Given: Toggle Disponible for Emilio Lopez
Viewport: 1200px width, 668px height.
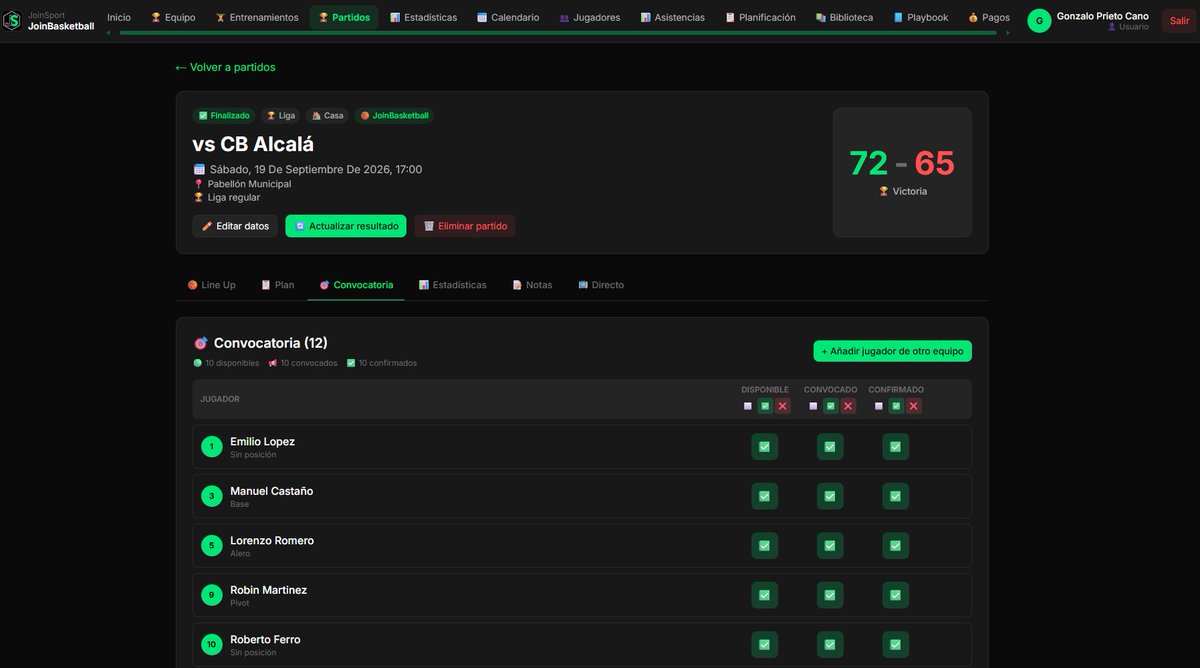Looking at the screenshot, I should point(764,447).
